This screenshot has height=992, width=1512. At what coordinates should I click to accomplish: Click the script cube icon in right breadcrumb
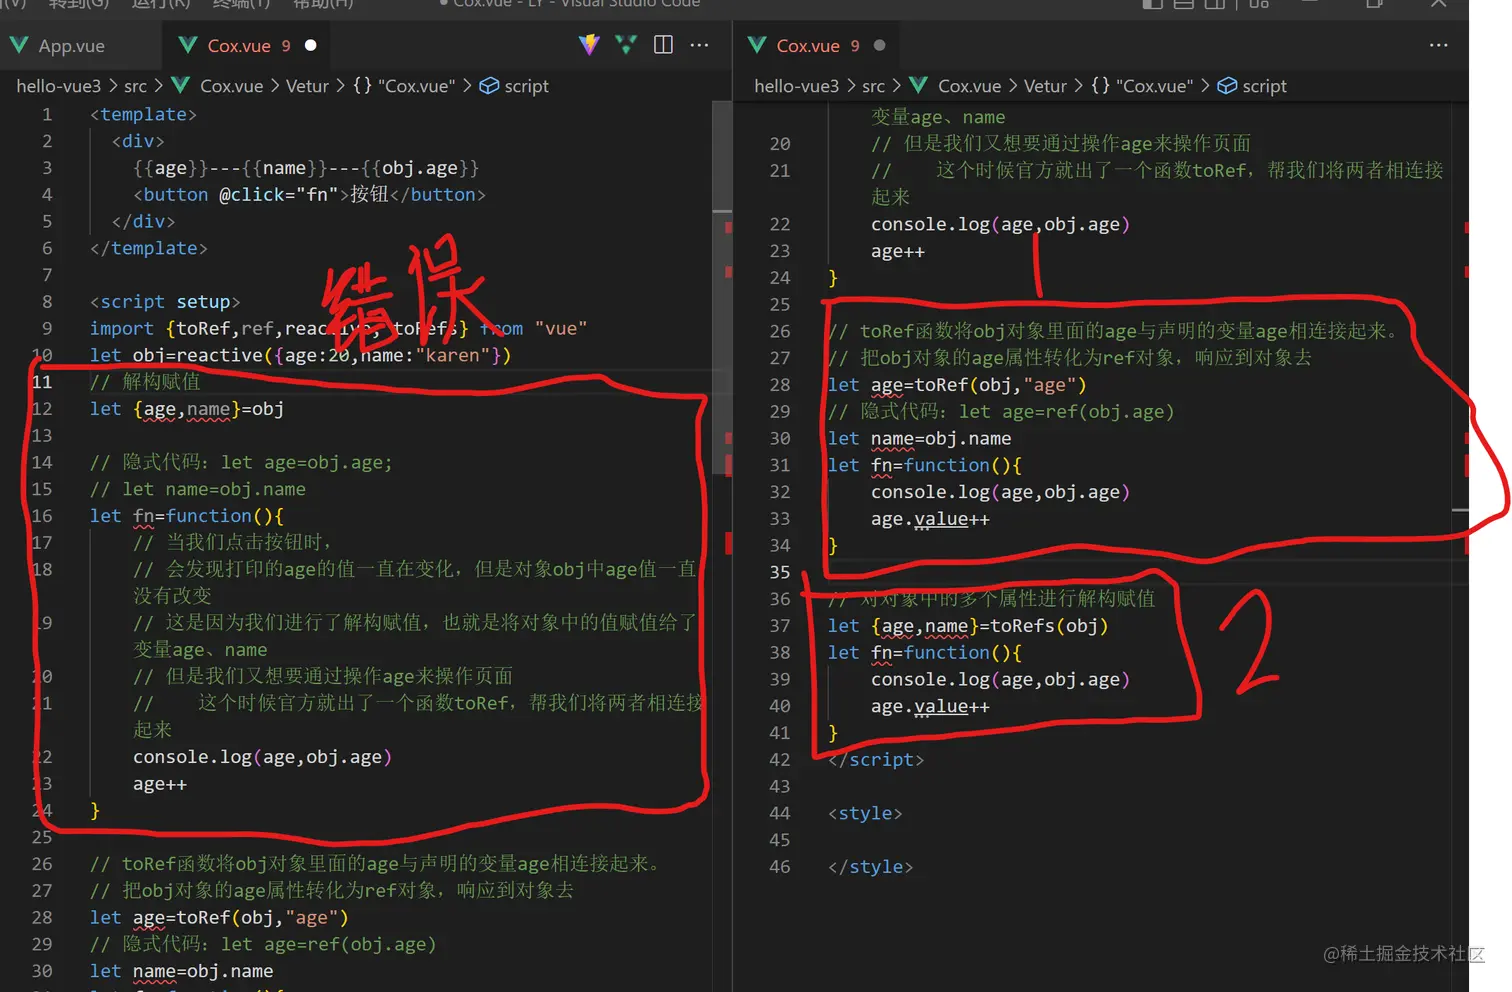tap(1227, 86)
